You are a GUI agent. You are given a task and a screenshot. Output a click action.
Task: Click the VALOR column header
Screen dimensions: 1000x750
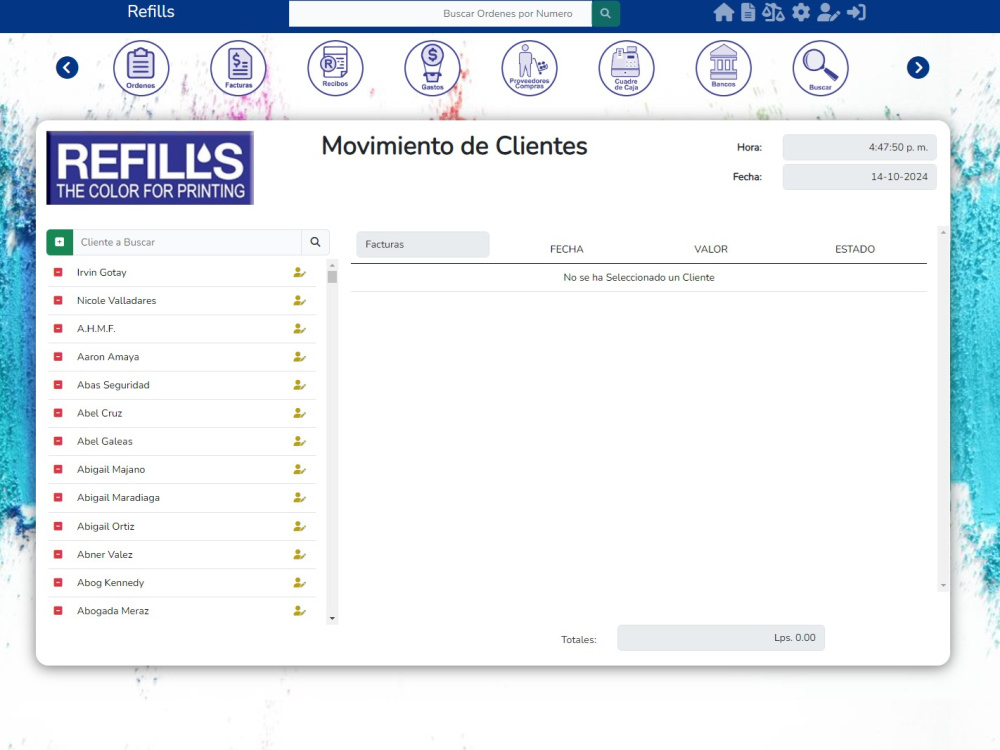[x=710, y=249]
